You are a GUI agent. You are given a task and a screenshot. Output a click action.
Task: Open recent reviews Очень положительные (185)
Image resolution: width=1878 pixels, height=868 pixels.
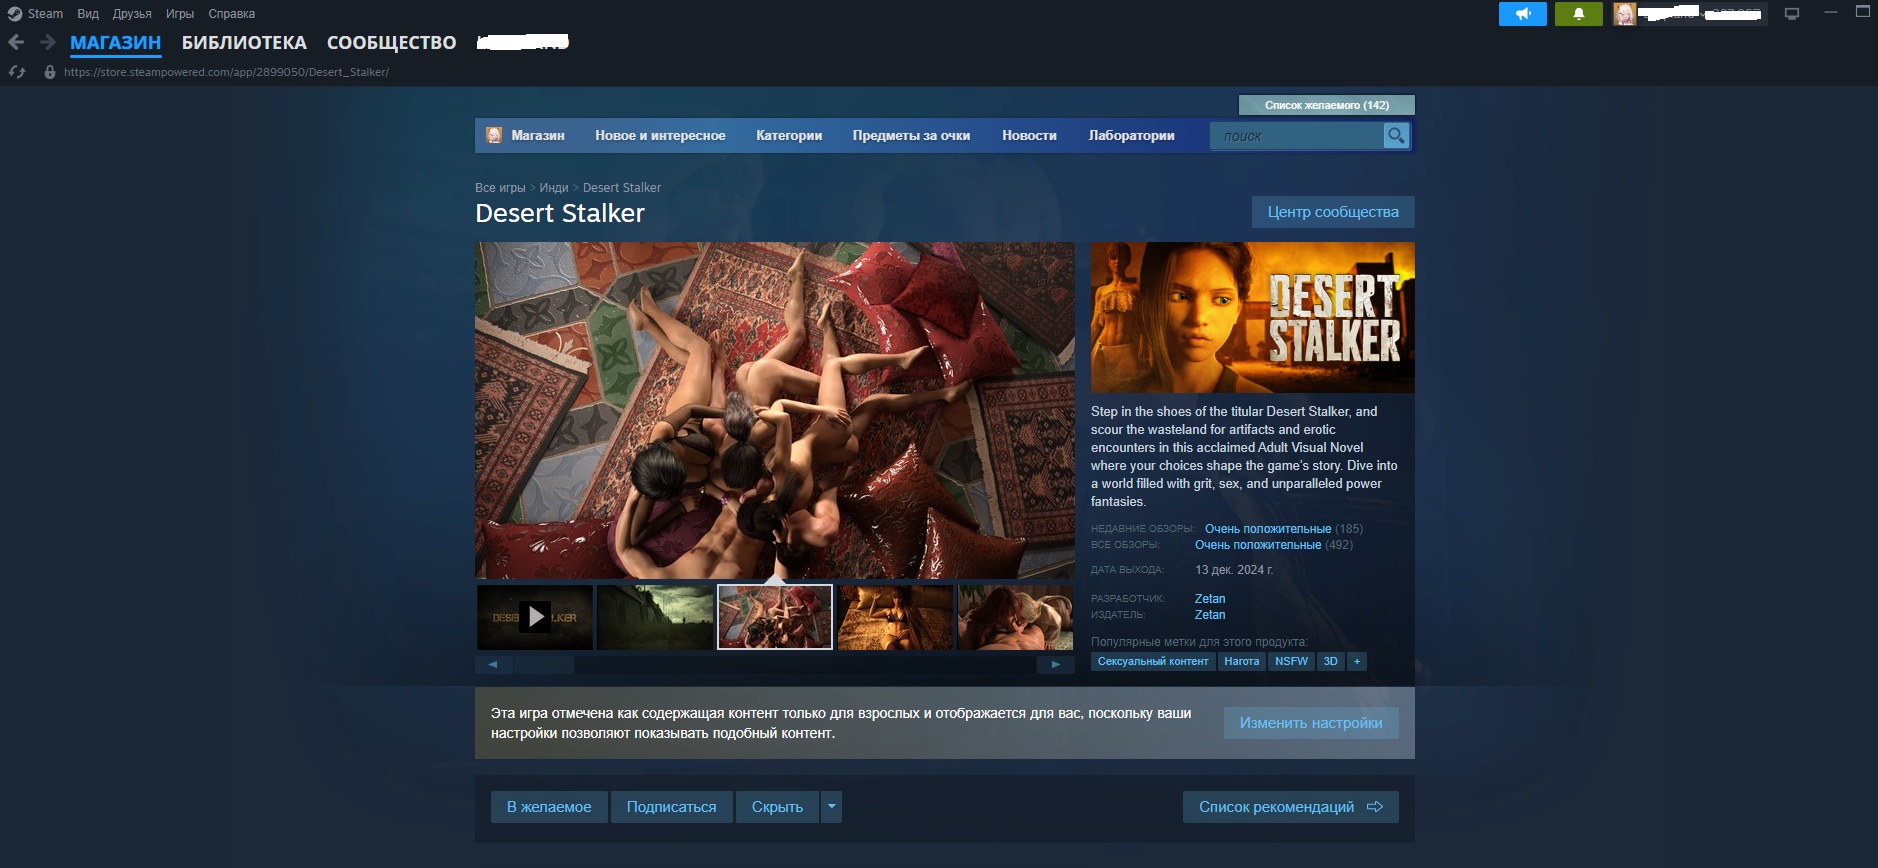pyautogui.click(x=1284, y=529)
